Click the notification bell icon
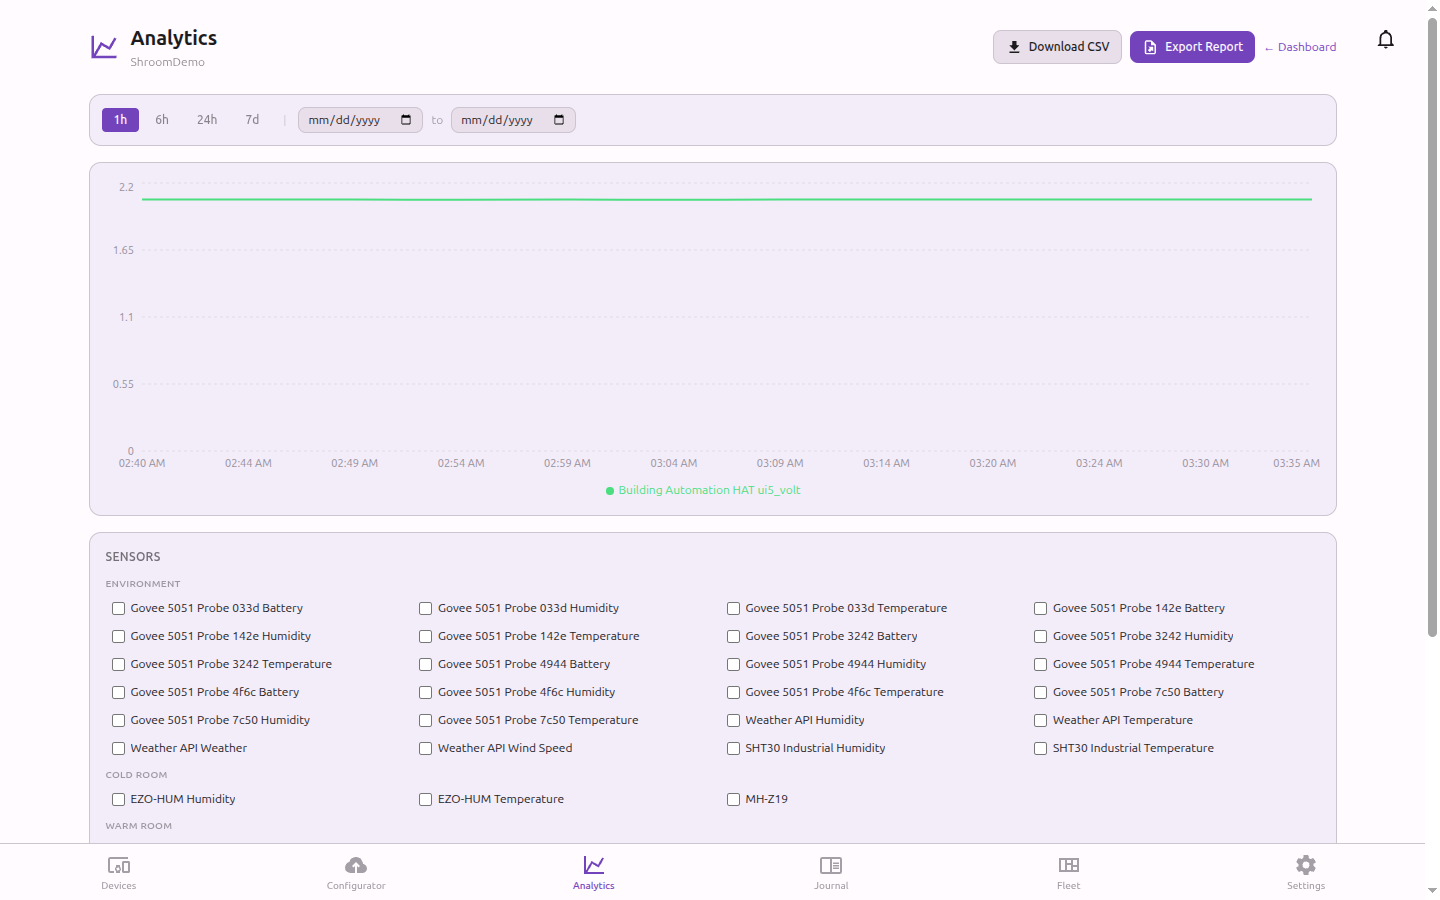1440x900 pixels. pos(1385,40)
